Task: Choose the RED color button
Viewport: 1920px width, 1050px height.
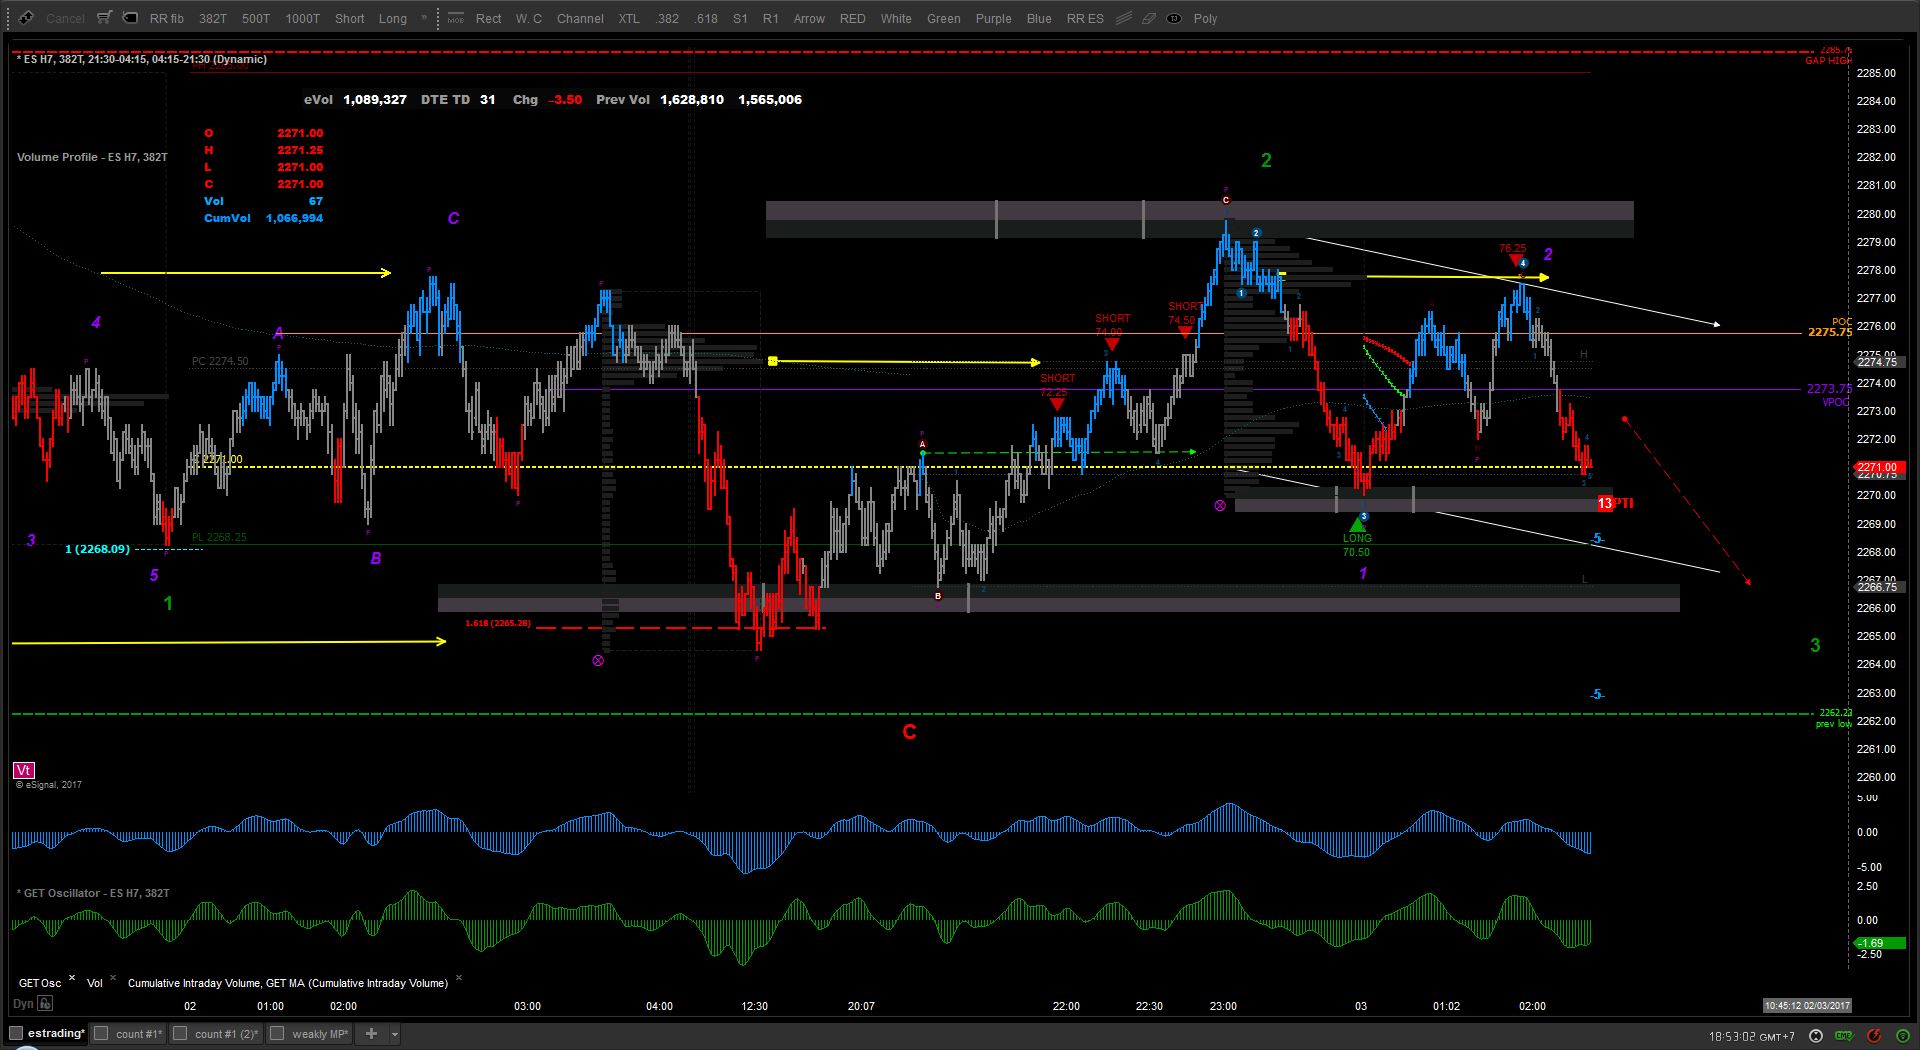Action: point(853,19)
